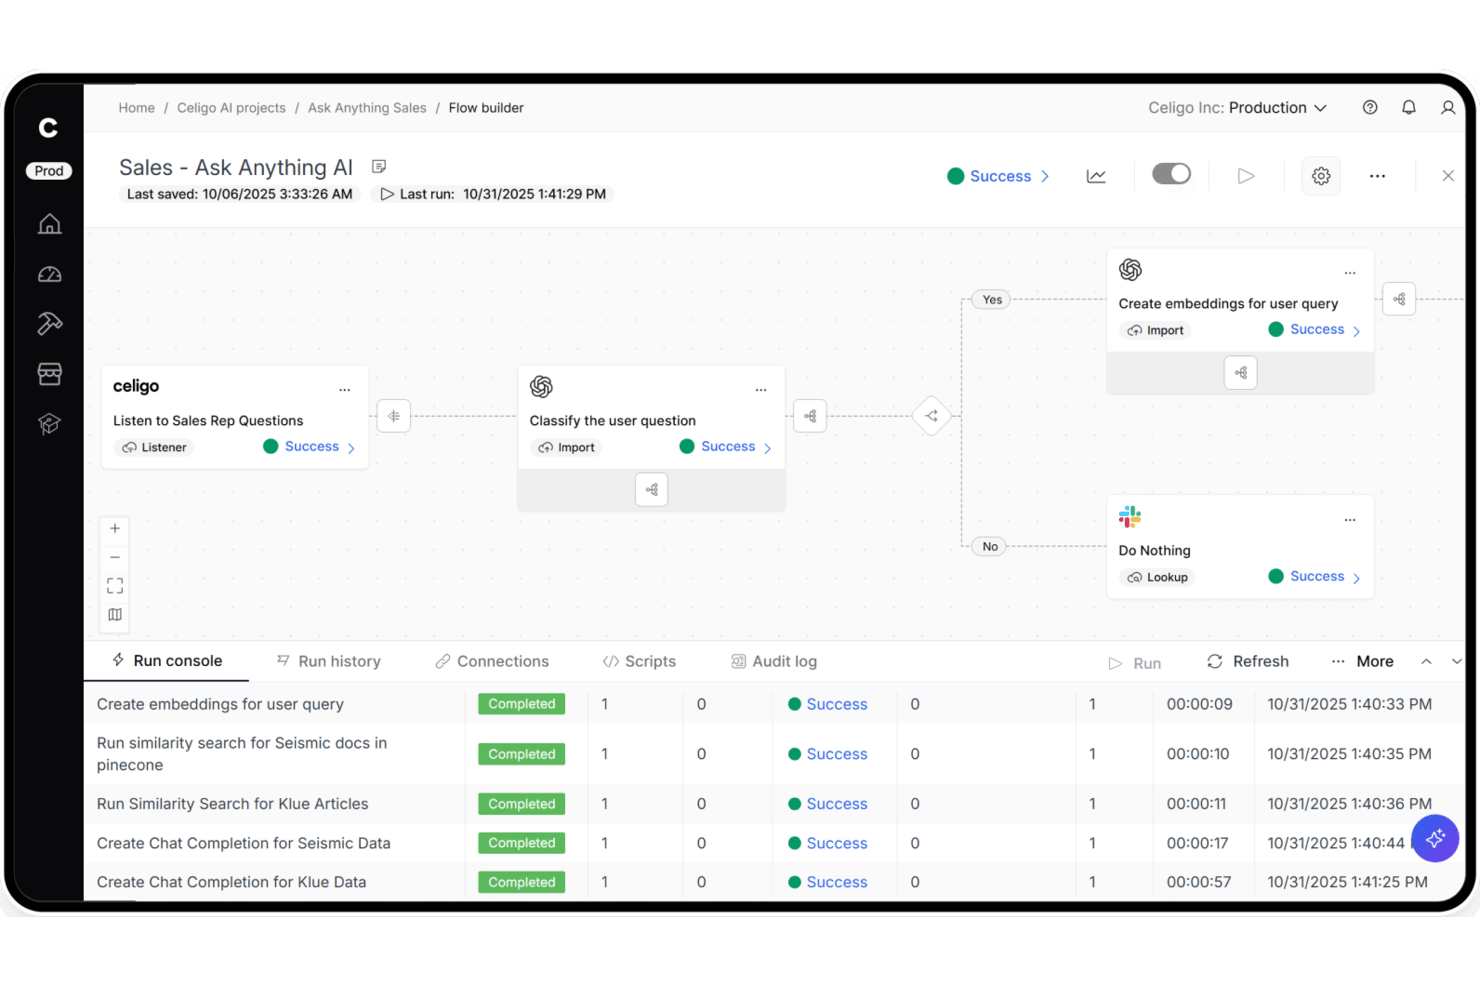
Task: Open the flow settings gear
Action: 1321,176
